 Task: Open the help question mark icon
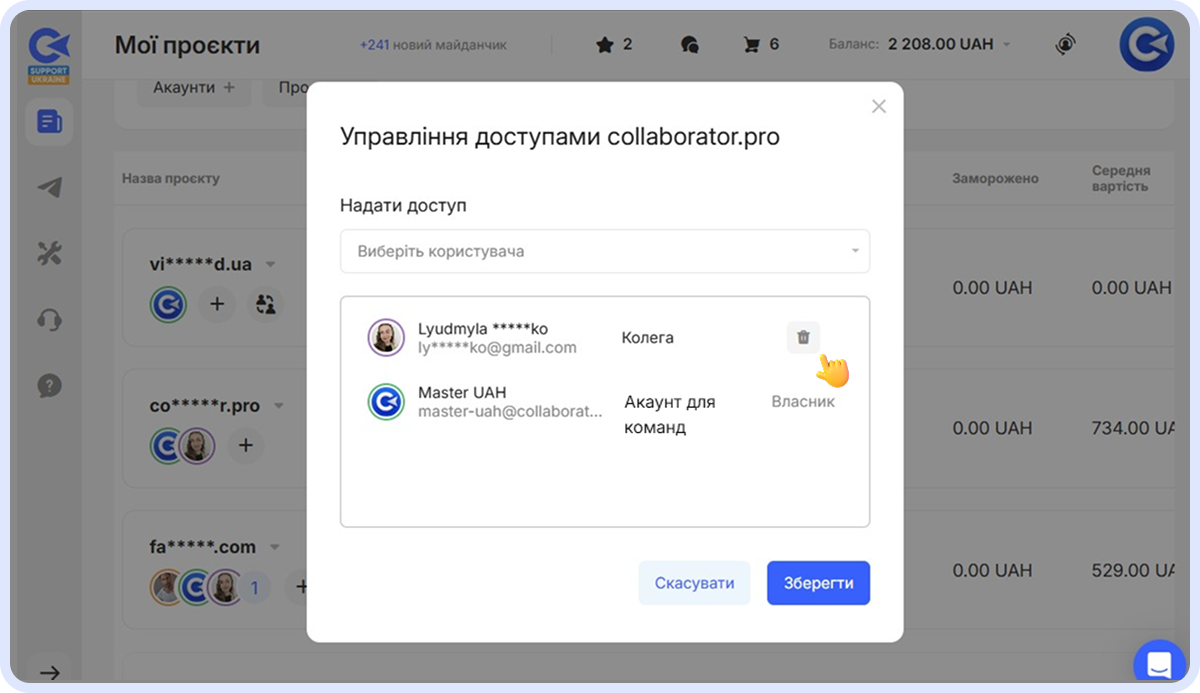click(49, 385)
